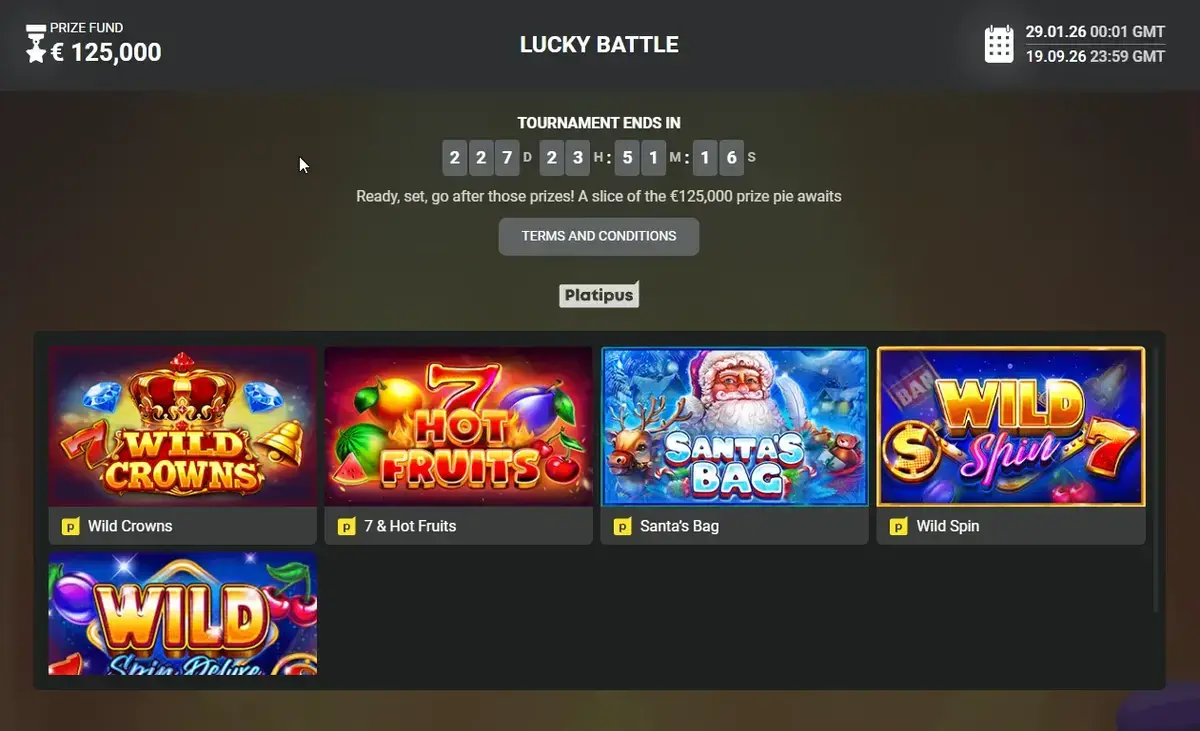Click the yellow provider badge next to Wild Spin
1200x731 pixels.
(x=898, y=526)
